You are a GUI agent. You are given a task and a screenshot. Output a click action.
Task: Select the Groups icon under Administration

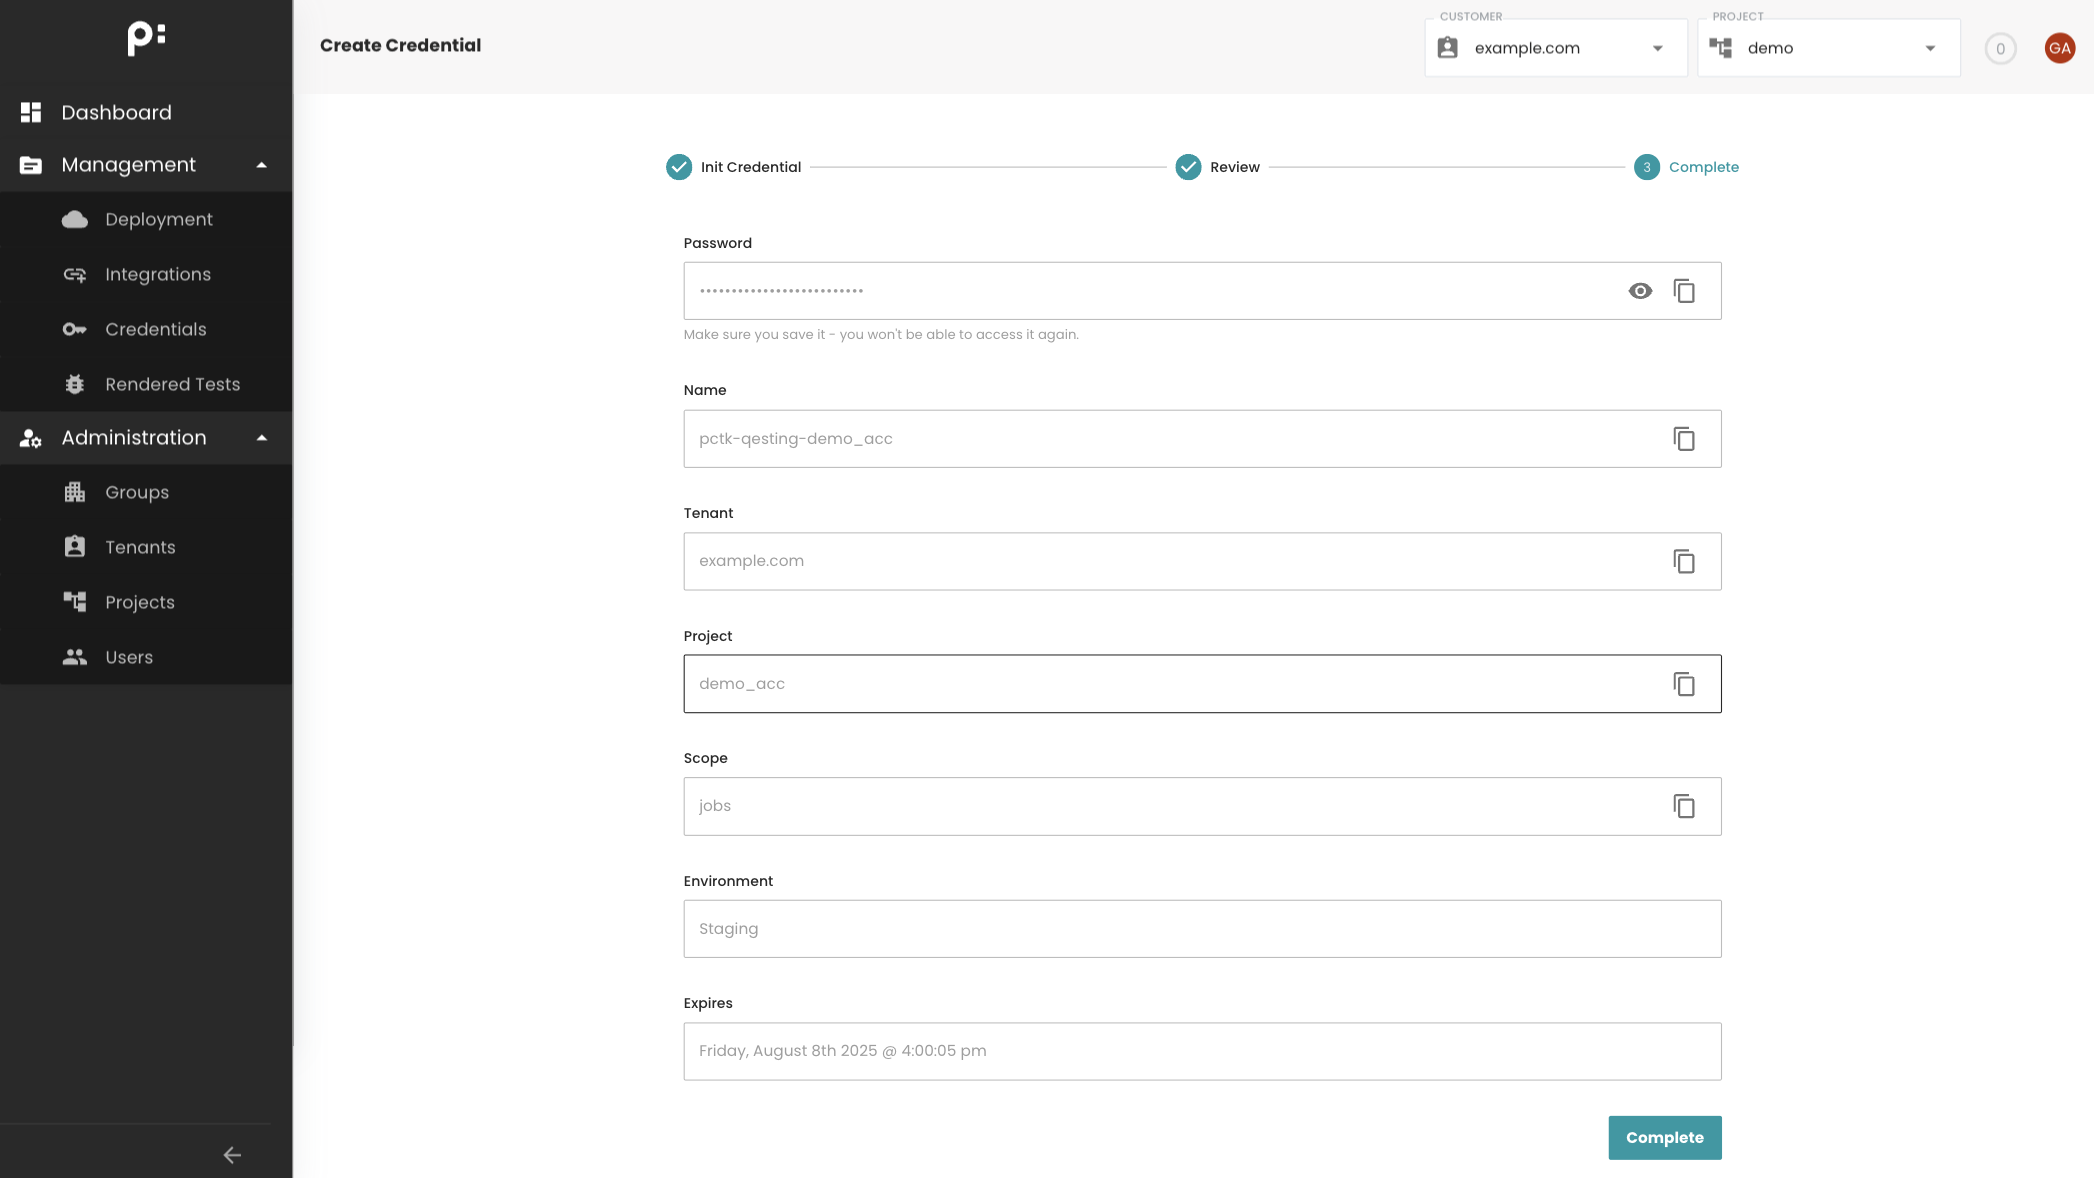75,492
